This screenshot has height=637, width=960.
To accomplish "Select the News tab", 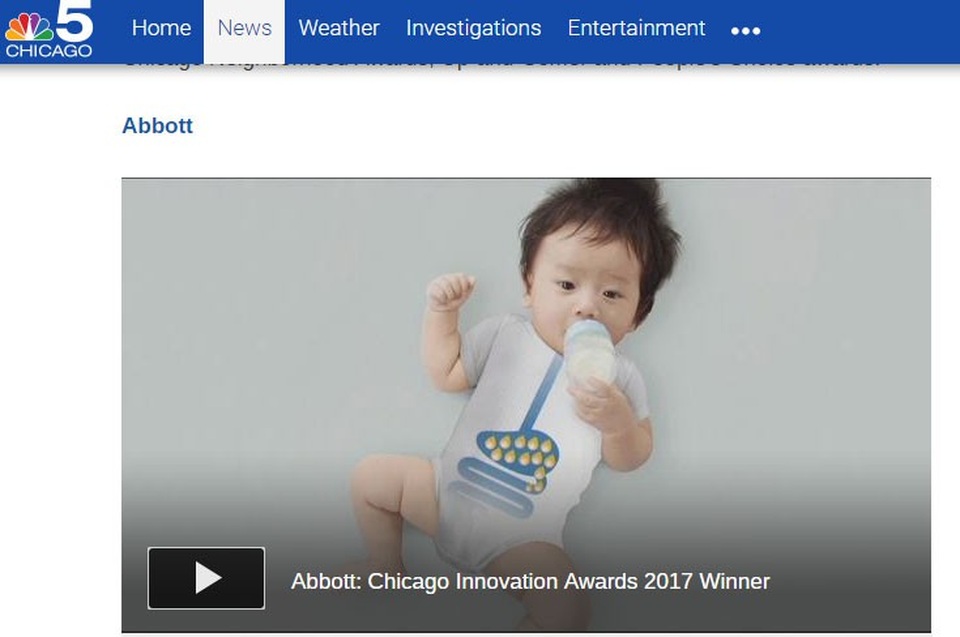I will 244,28.
